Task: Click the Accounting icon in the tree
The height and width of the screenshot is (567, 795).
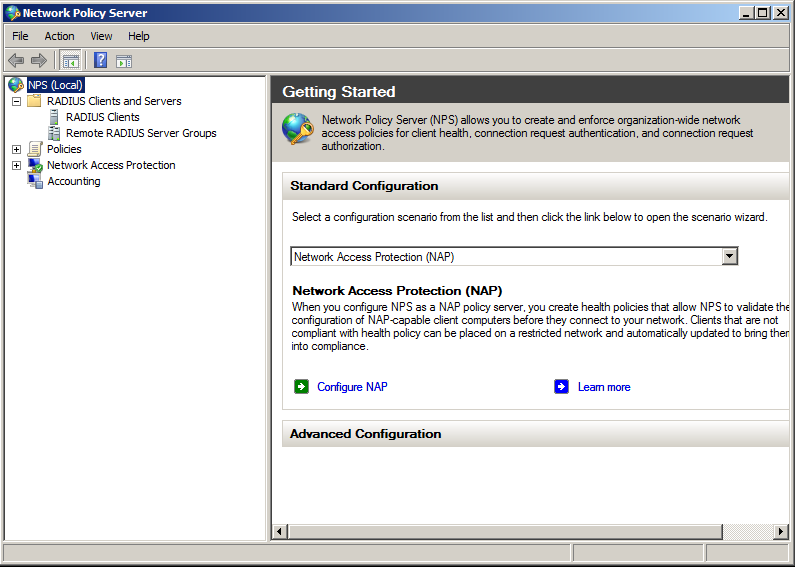Action: click(x=35, y=181)
